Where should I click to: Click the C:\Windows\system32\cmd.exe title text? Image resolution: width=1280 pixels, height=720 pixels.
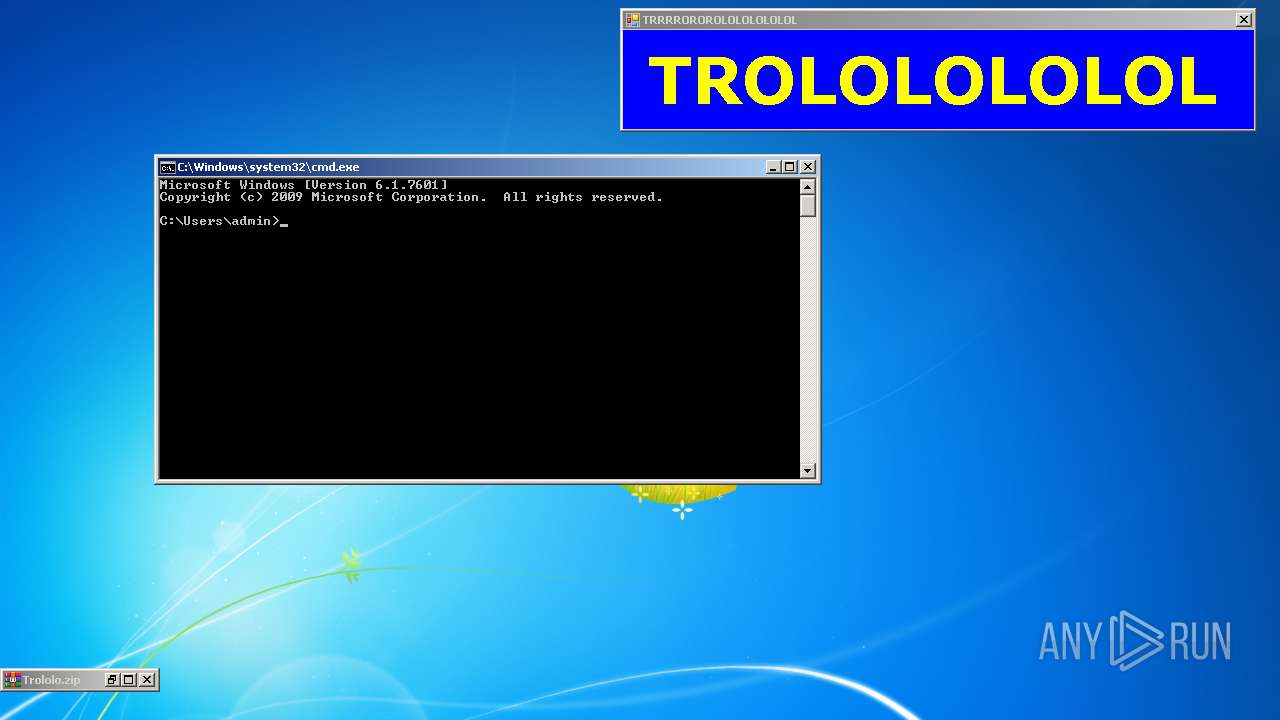click(x=268, y=167)
